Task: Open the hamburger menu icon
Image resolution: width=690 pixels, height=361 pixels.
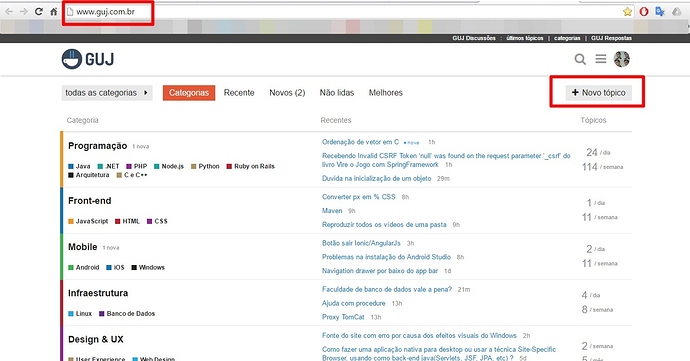Action: [601, 59]
